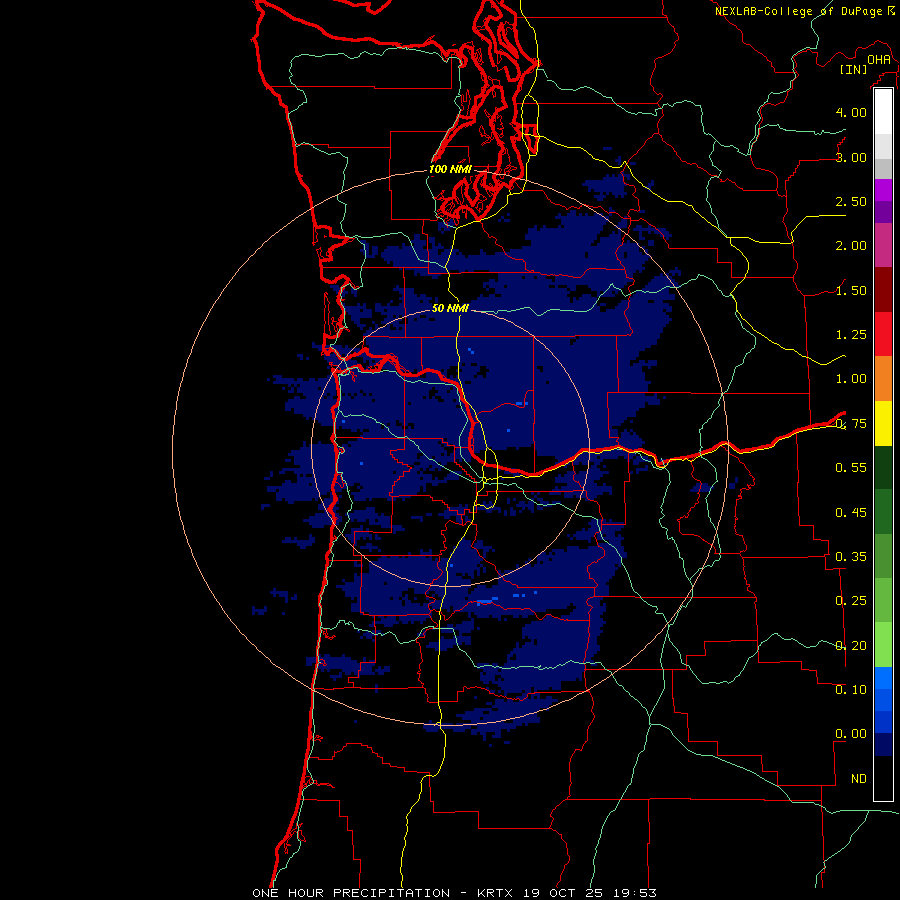This screenshot has height=900, width=900.
Task: Click the green swatch beside the 0.25 label
Action: click(883, 600)
